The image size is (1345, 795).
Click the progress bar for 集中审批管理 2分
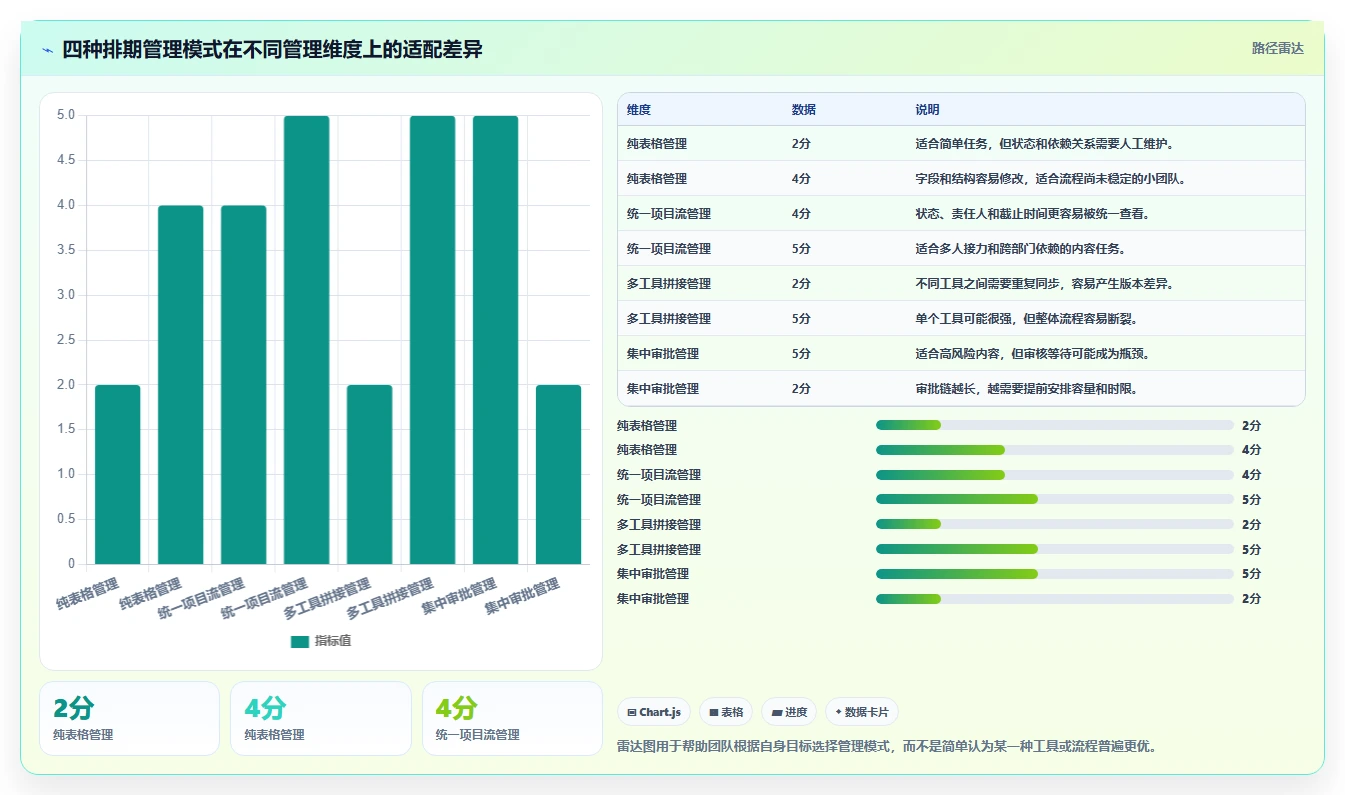pyautogui.click(x=1055, y=599)
